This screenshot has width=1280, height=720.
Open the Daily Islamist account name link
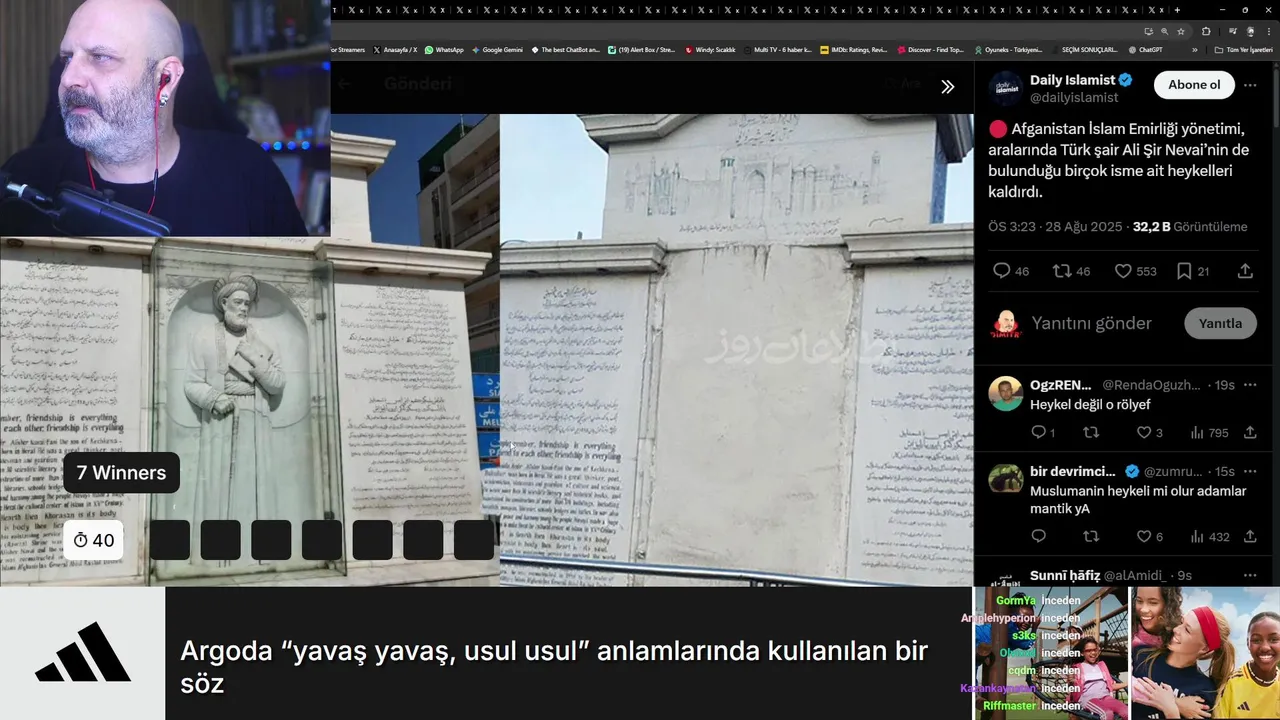click(1072, 80)
